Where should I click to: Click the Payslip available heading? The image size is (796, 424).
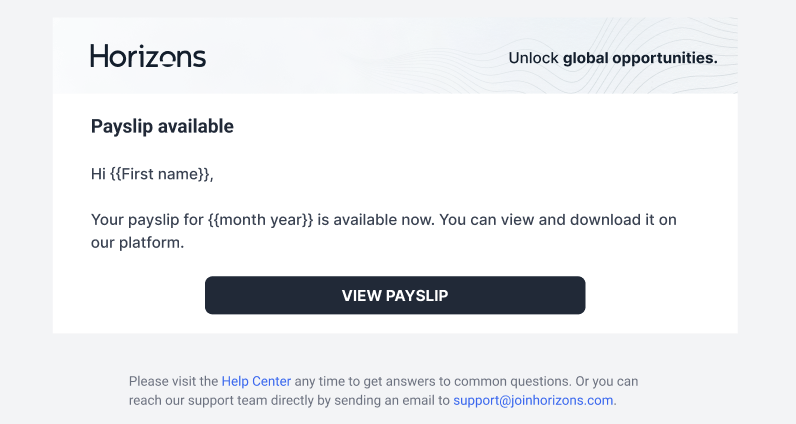[x=162, y=126]
